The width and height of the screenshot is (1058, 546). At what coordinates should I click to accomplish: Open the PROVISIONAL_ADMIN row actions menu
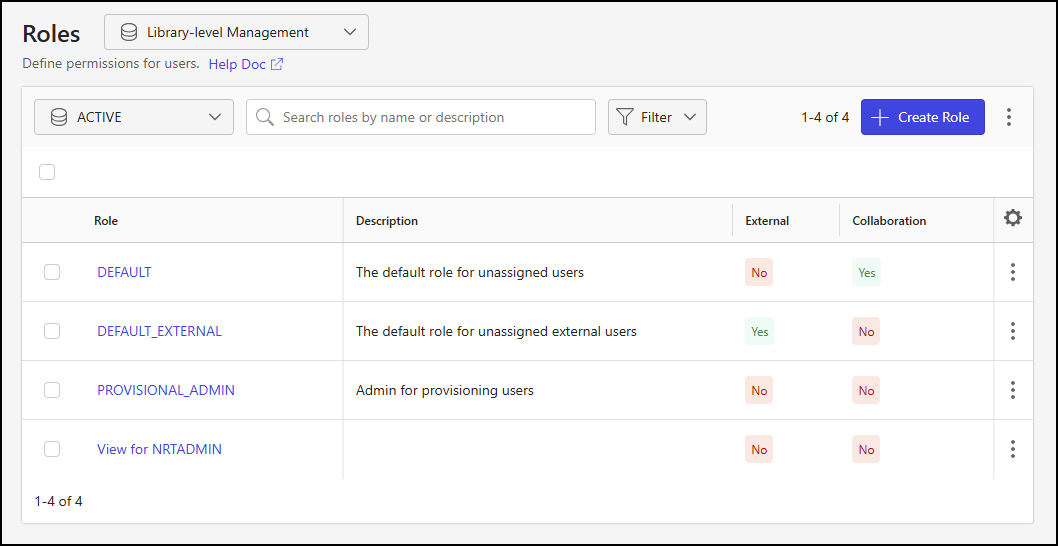[x=1013, y=390]
